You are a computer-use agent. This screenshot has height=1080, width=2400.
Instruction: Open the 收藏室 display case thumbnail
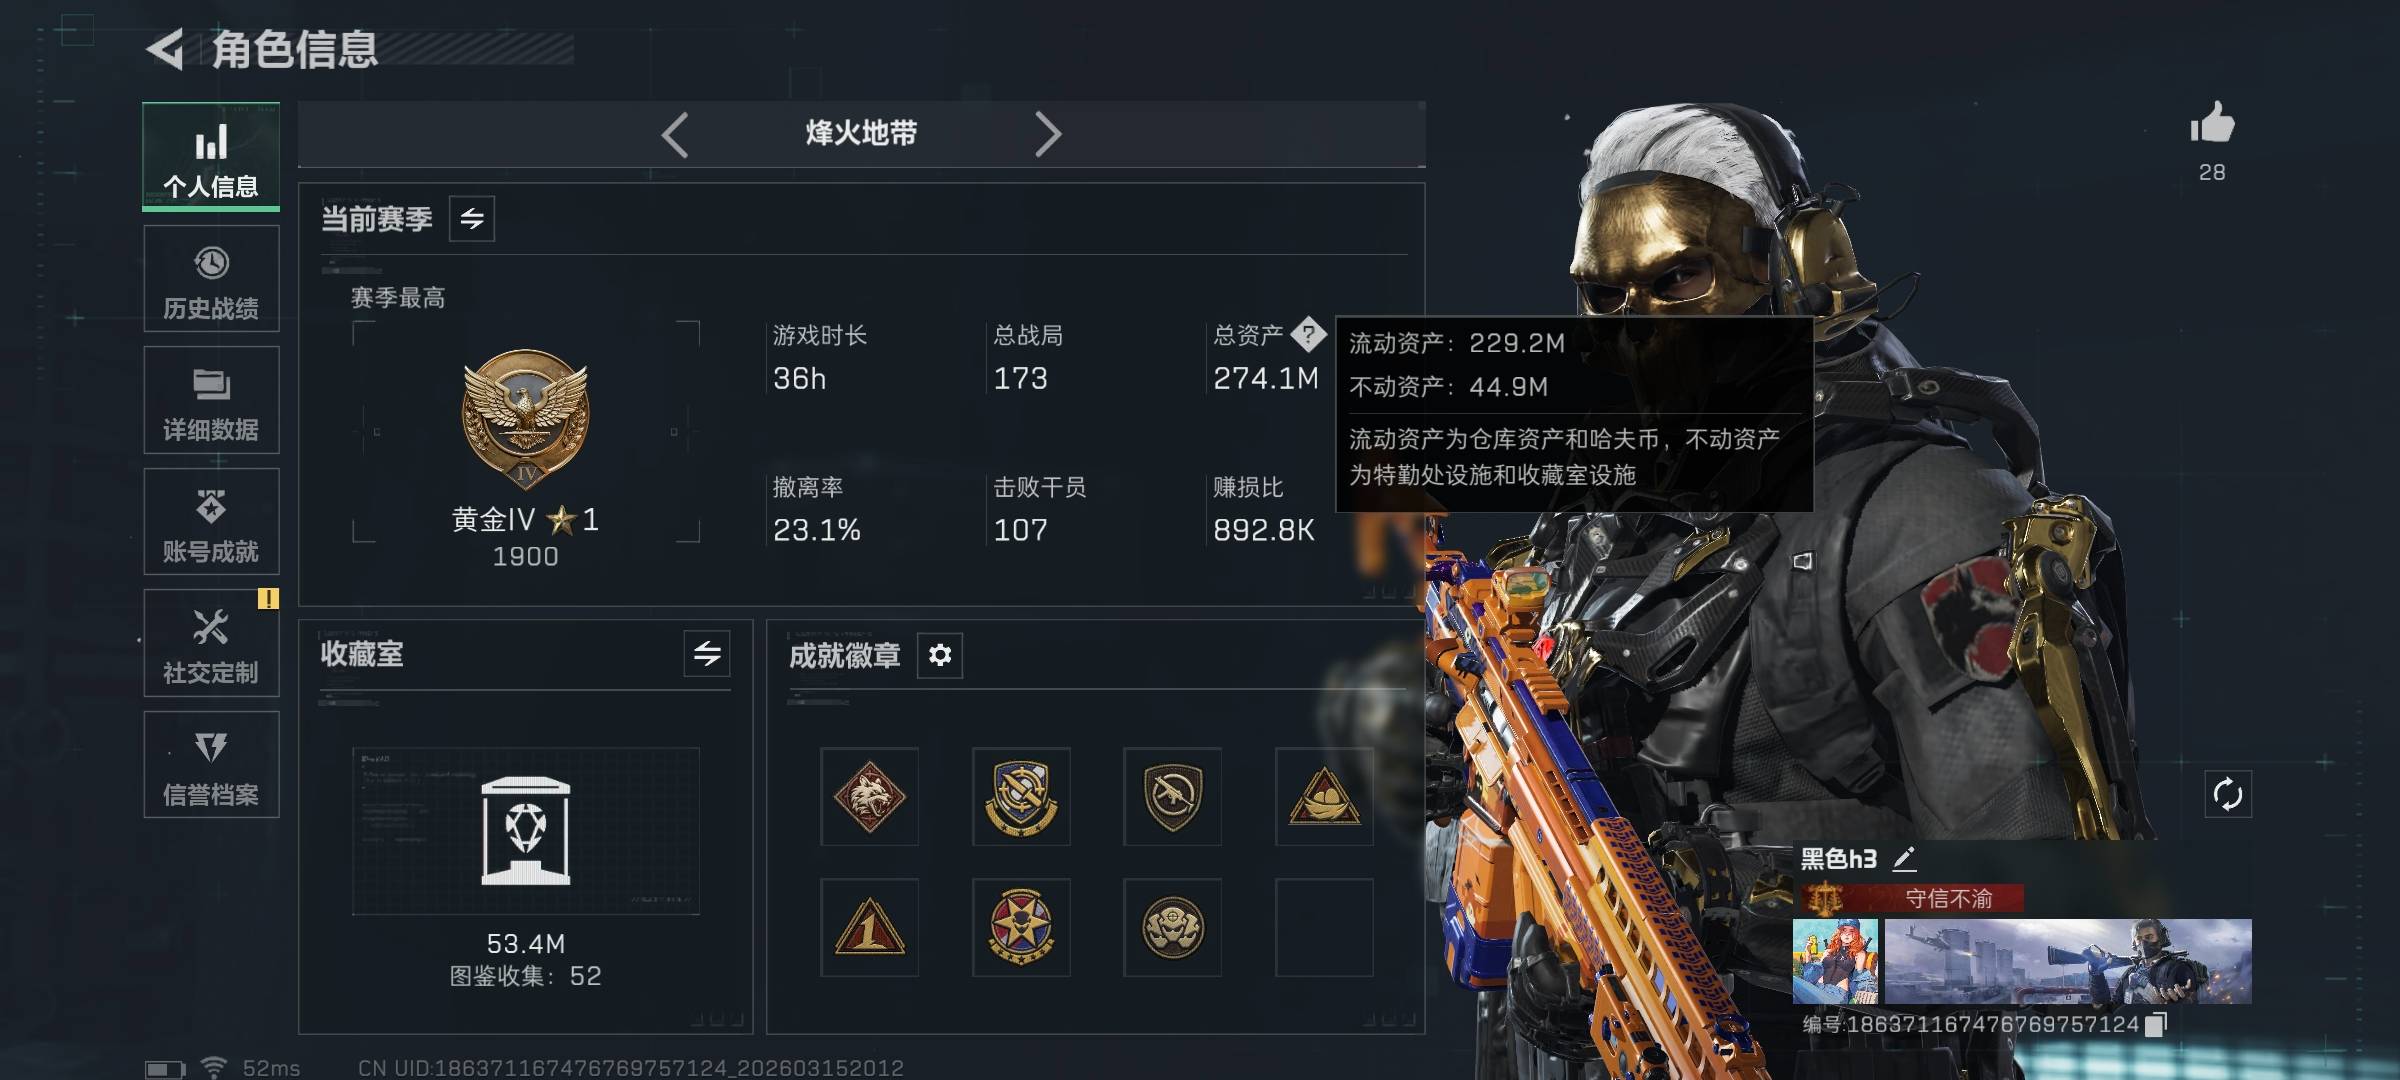point(526,830)
